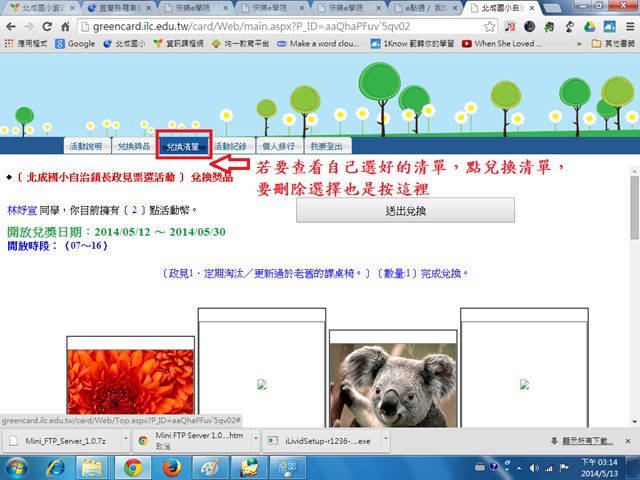Open the 其他書籤 bookmarks folder

tap(610, 44)
